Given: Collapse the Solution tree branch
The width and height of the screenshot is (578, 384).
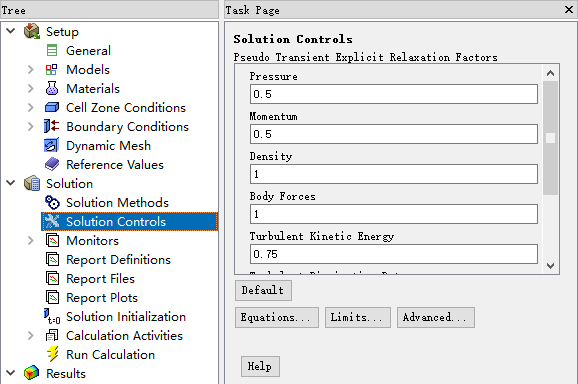Looking at the screenshot, I should point(11,182).
